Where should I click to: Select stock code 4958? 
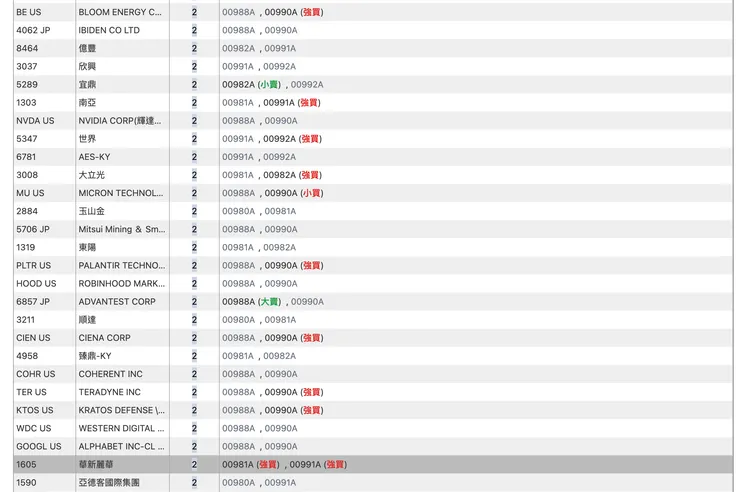click(27, 356)
